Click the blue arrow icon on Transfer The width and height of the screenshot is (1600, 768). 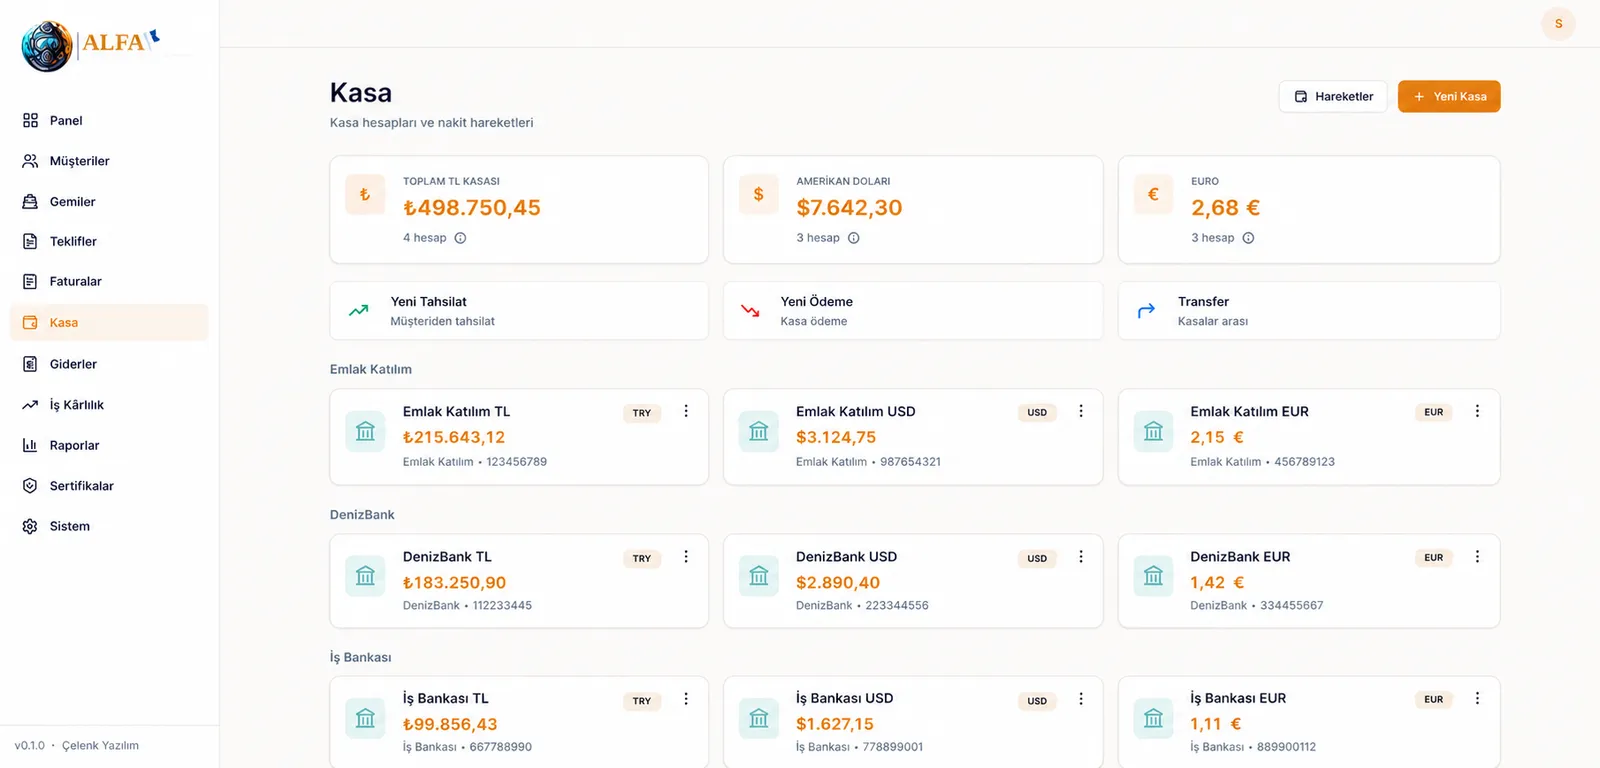1146,311
